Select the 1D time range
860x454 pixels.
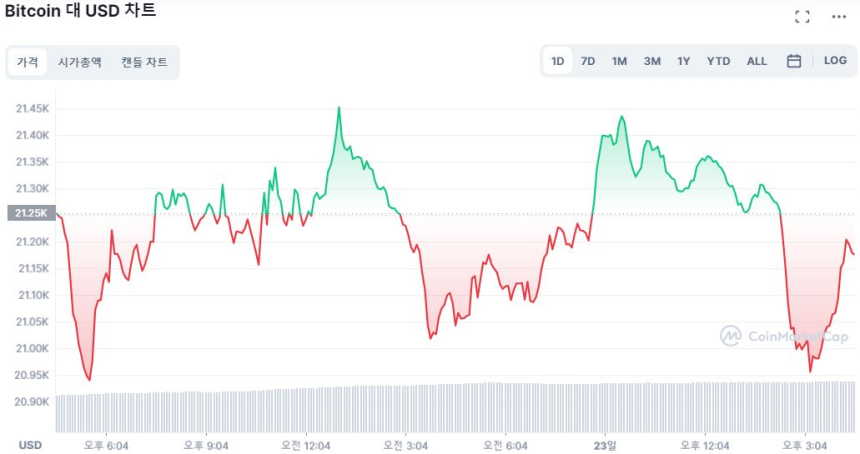click(x=558, y=61)
